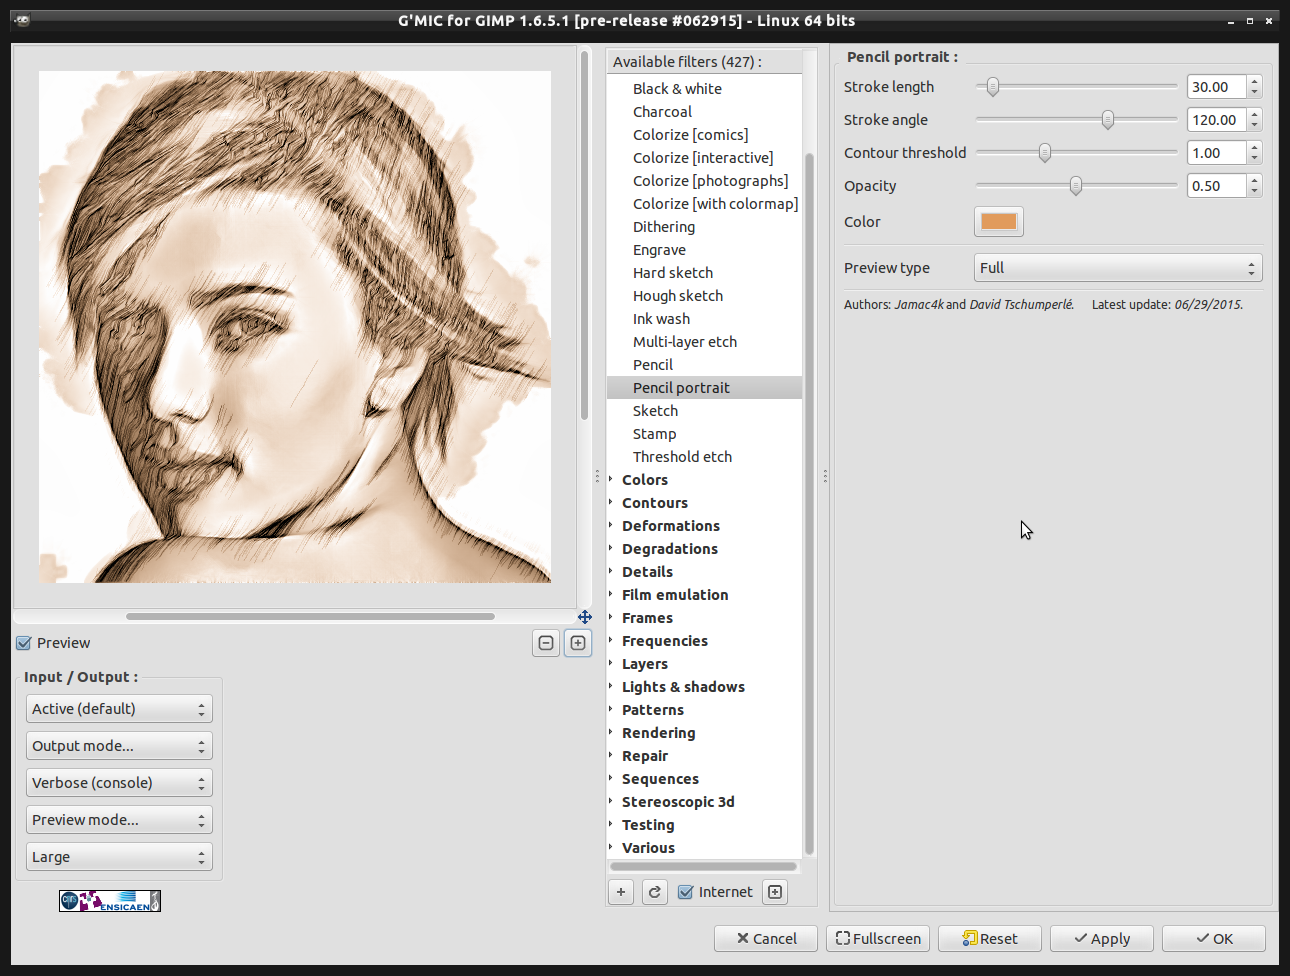1290x976 pixels.
Task: Click the Fullscreen button
Action: pos(878,939)
